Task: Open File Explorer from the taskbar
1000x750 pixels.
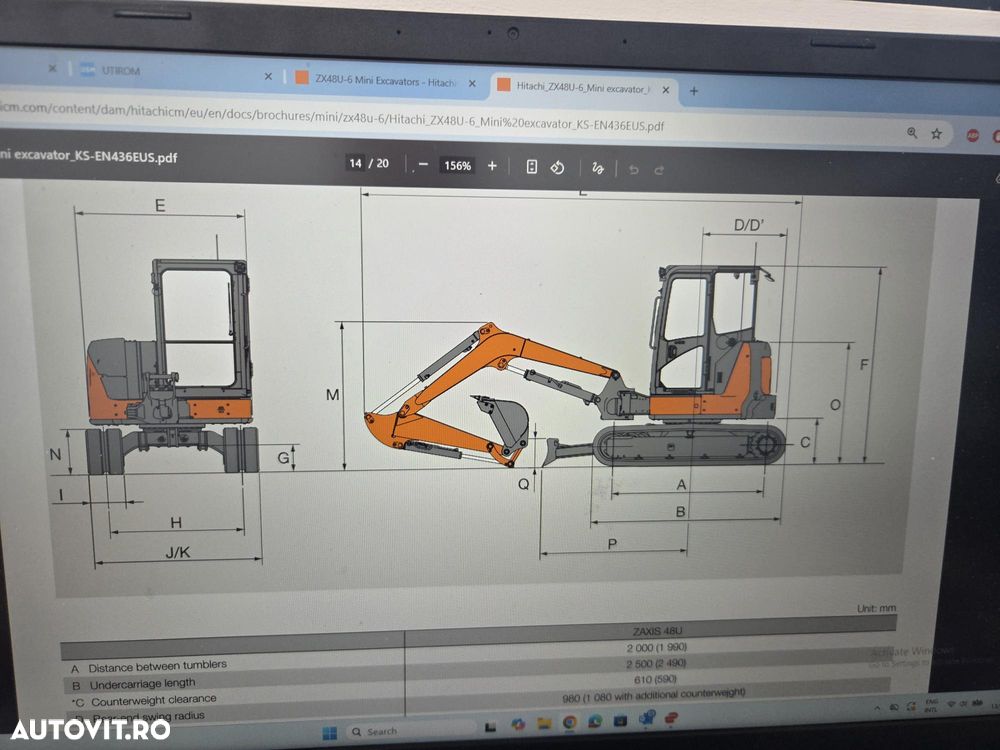Action: (x=543, y=723)
